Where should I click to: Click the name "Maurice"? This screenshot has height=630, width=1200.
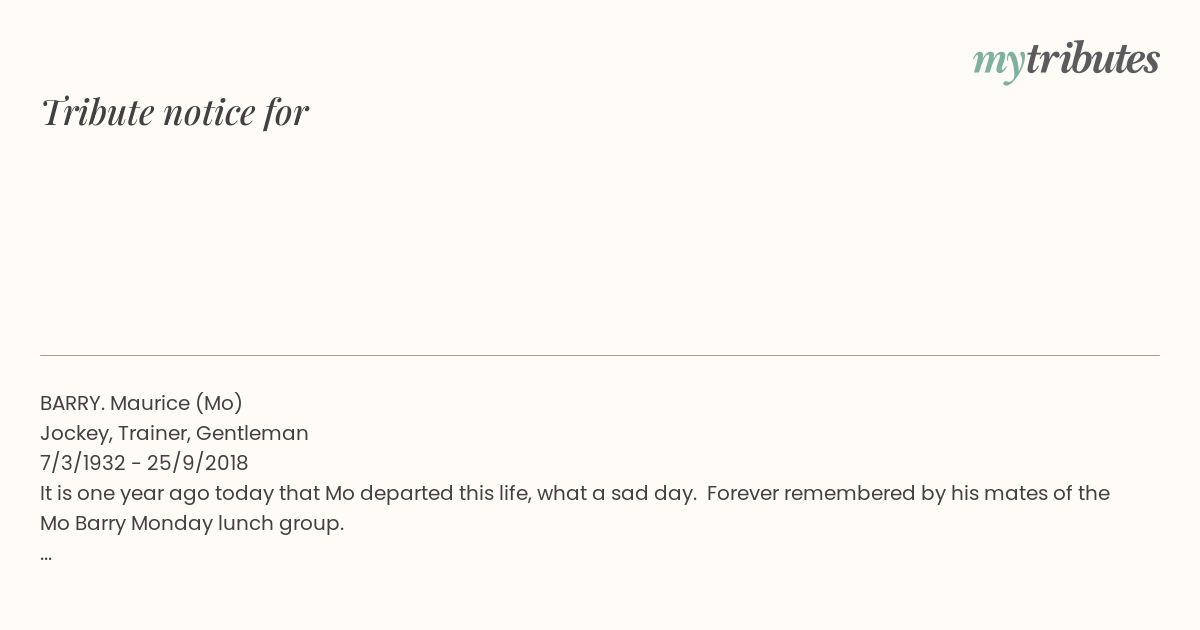click(150, 403)
